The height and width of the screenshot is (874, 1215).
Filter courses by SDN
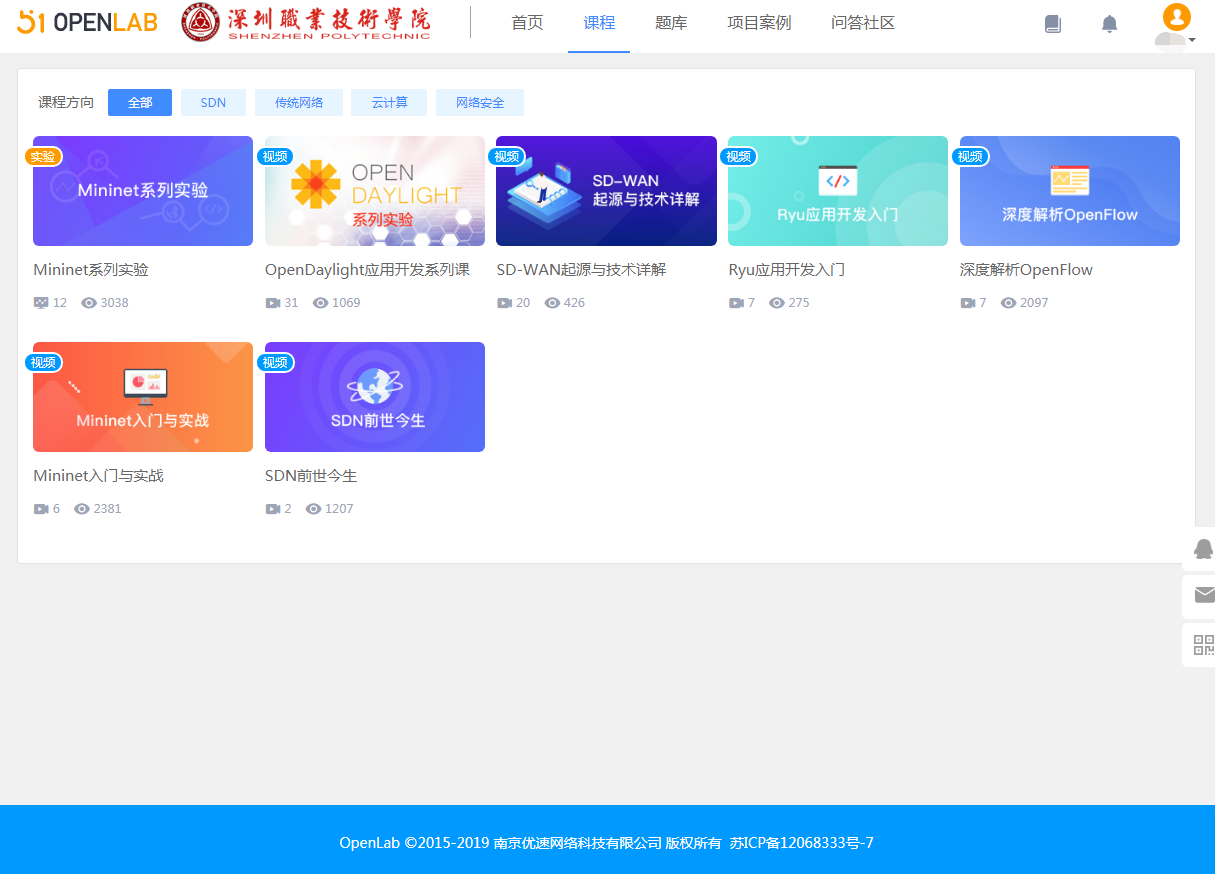pyautogui.click(x=213, y=103)
